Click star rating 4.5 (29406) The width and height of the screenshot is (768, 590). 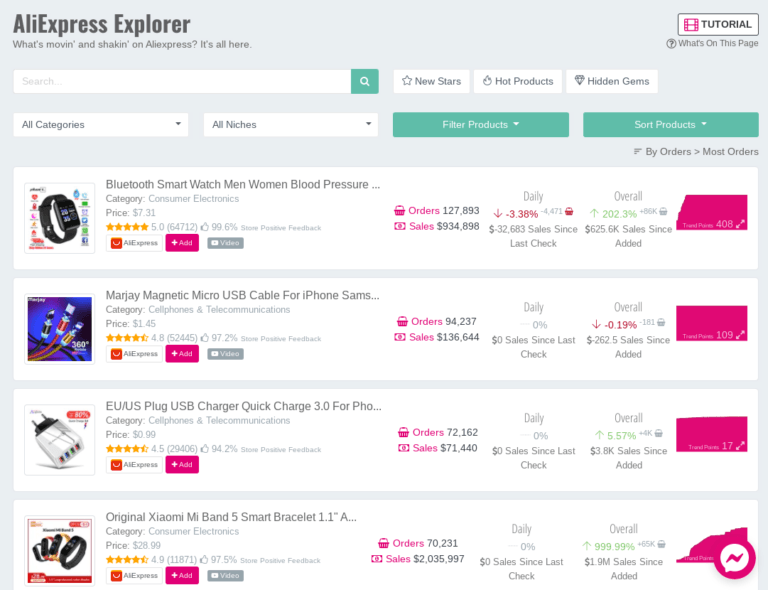pyautogui.click(x=152, y=449)
